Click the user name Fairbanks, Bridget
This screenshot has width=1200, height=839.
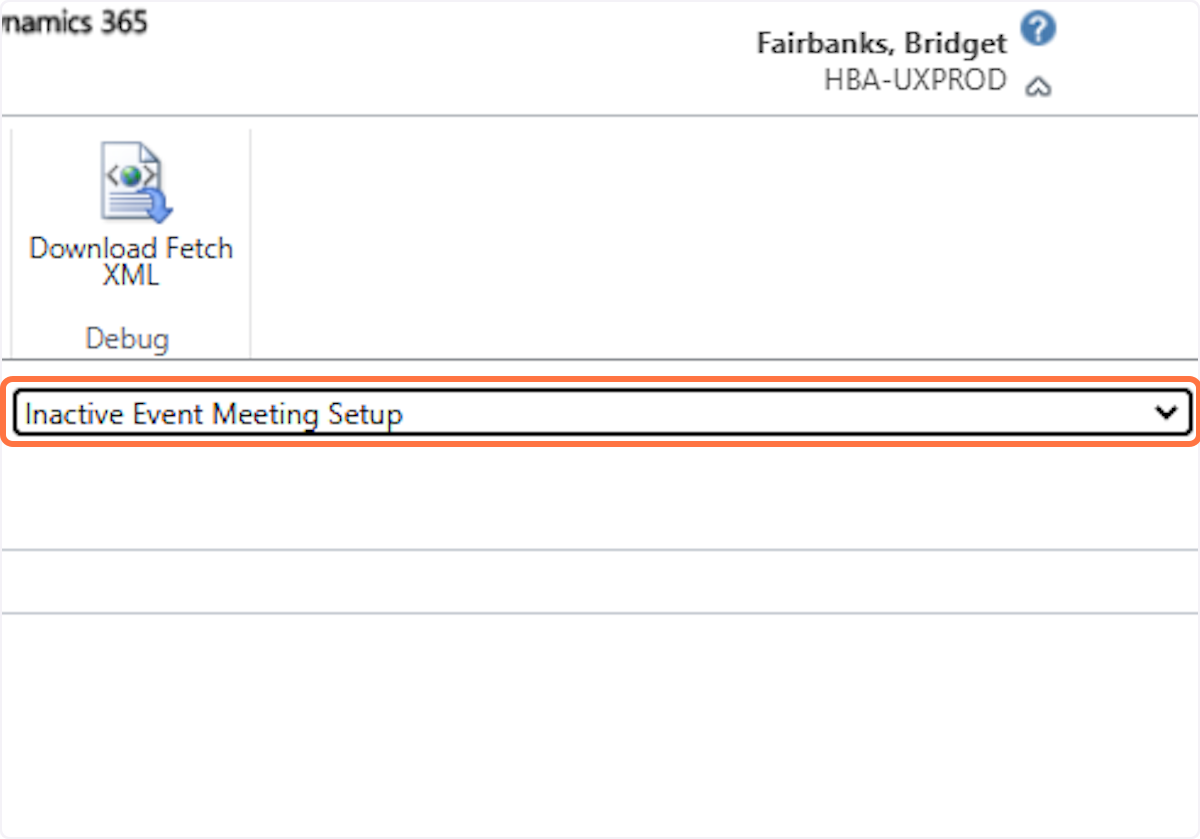[x=881, y=45]
